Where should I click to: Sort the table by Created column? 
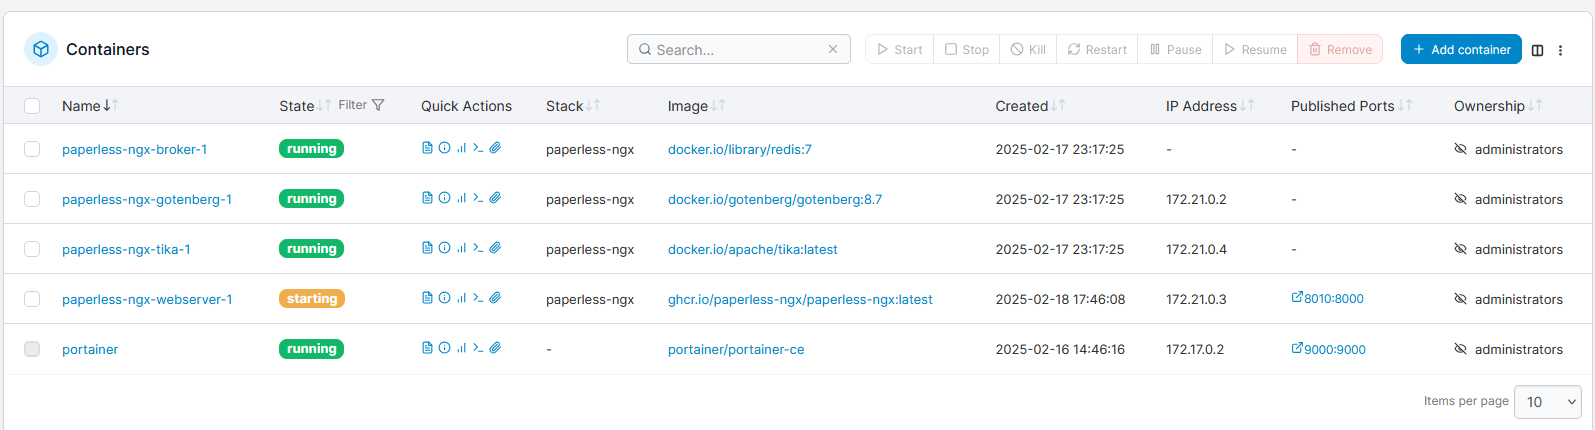click(x=1030, y=106)
